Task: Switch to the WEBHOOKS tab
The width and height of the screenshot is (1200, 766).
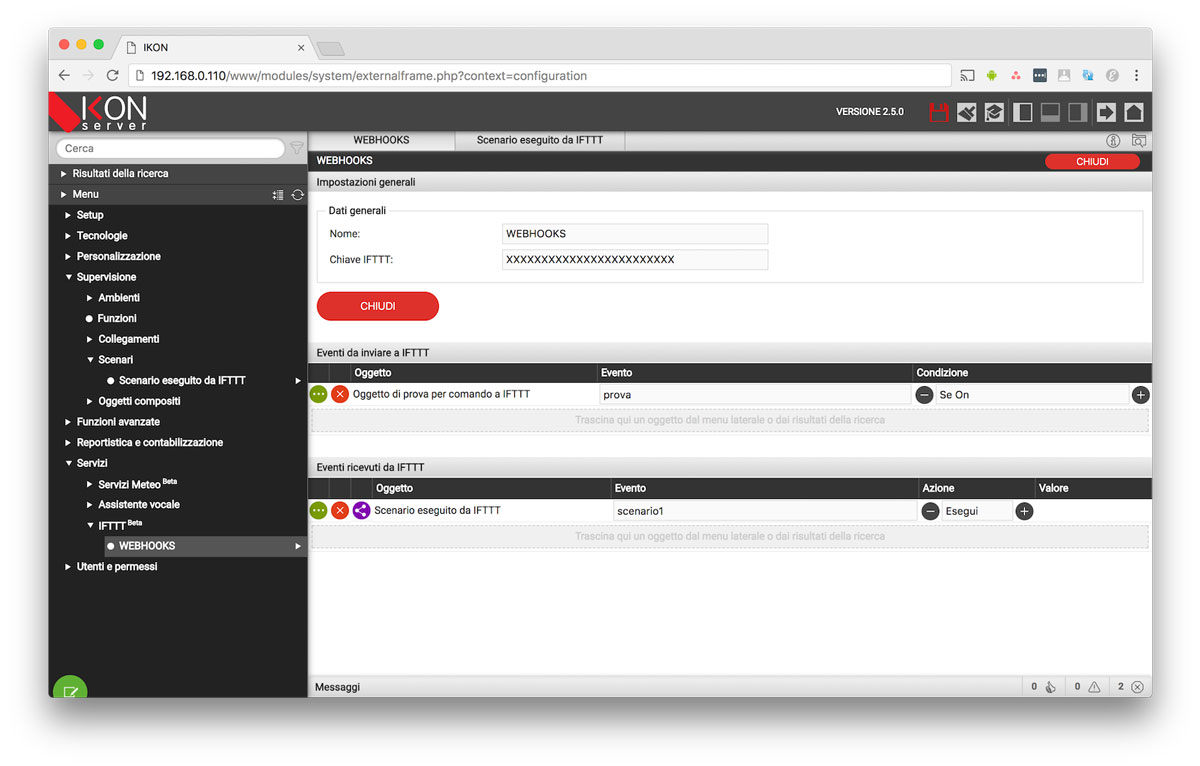Action: coord(381,141)
